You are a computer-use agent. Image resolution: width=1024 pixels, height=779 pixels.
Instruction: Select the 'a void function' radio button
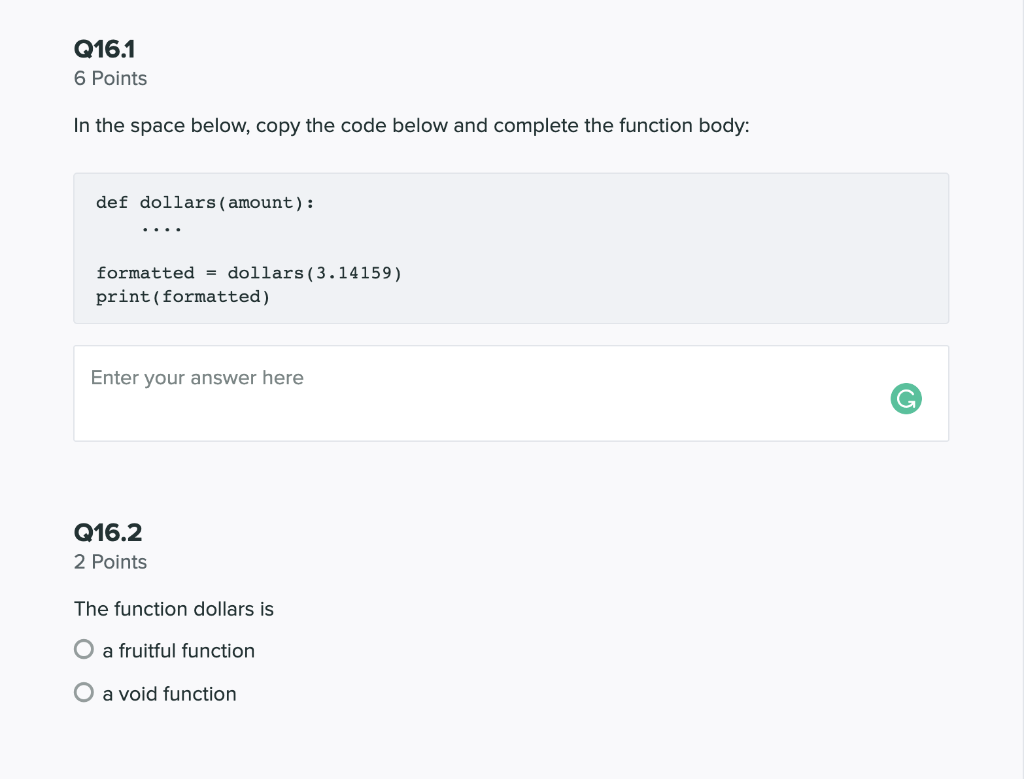[83, 691]
